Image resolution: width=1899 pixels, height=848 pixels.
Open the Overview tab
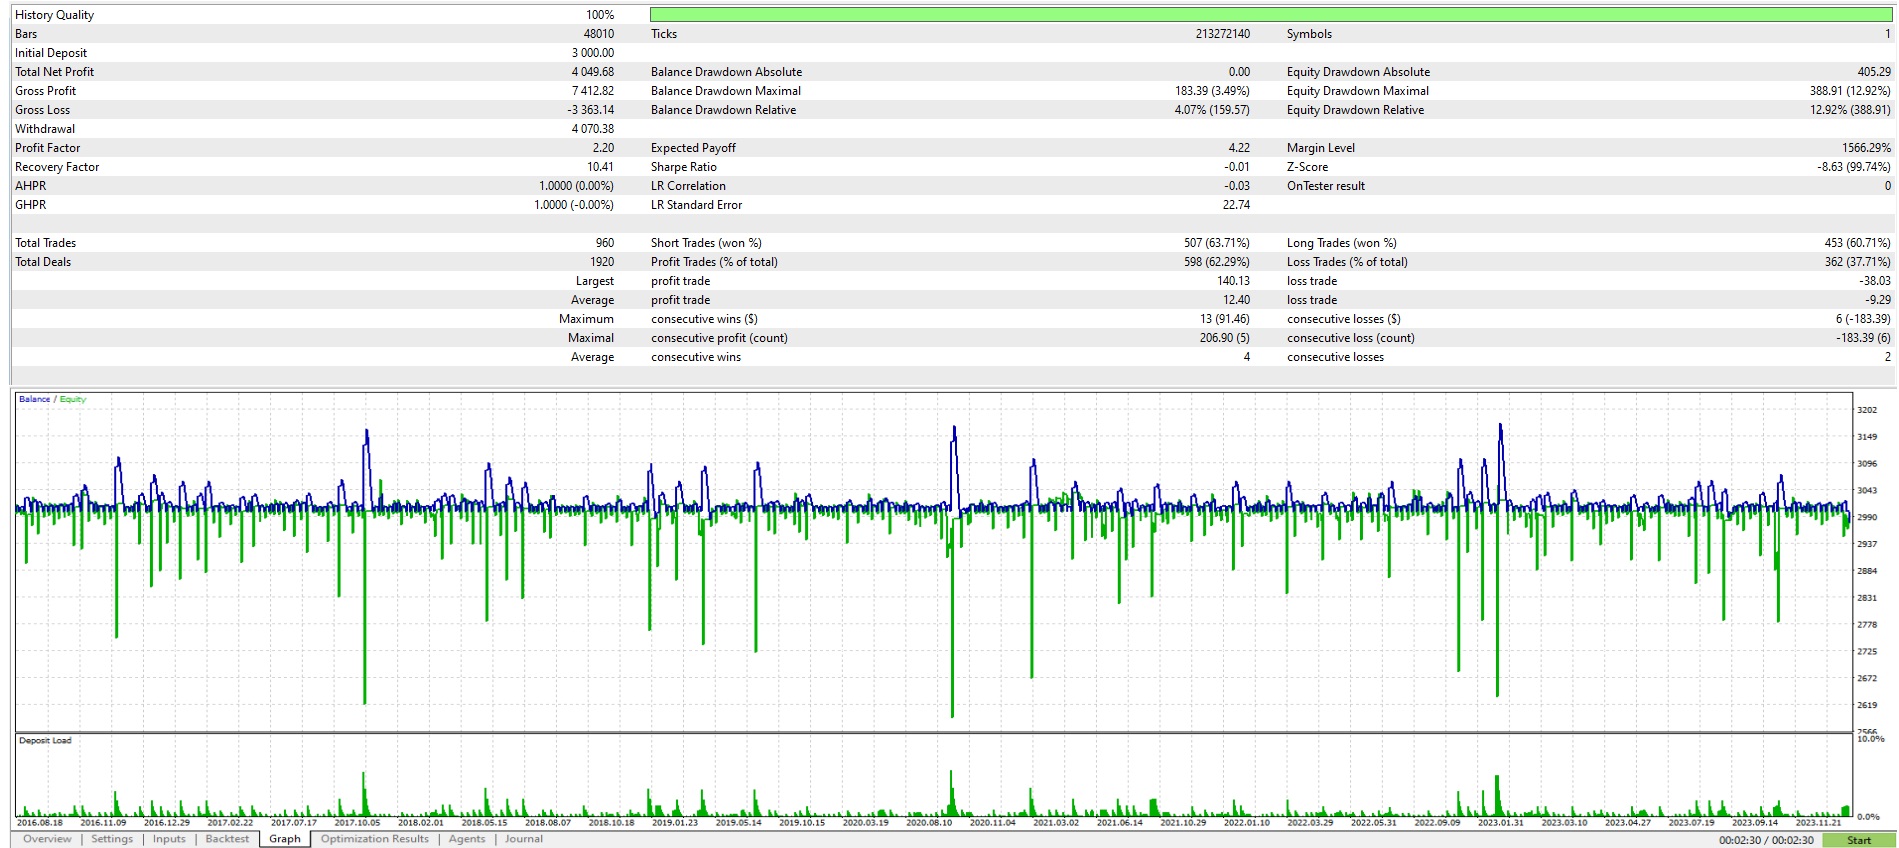[47, 839]
